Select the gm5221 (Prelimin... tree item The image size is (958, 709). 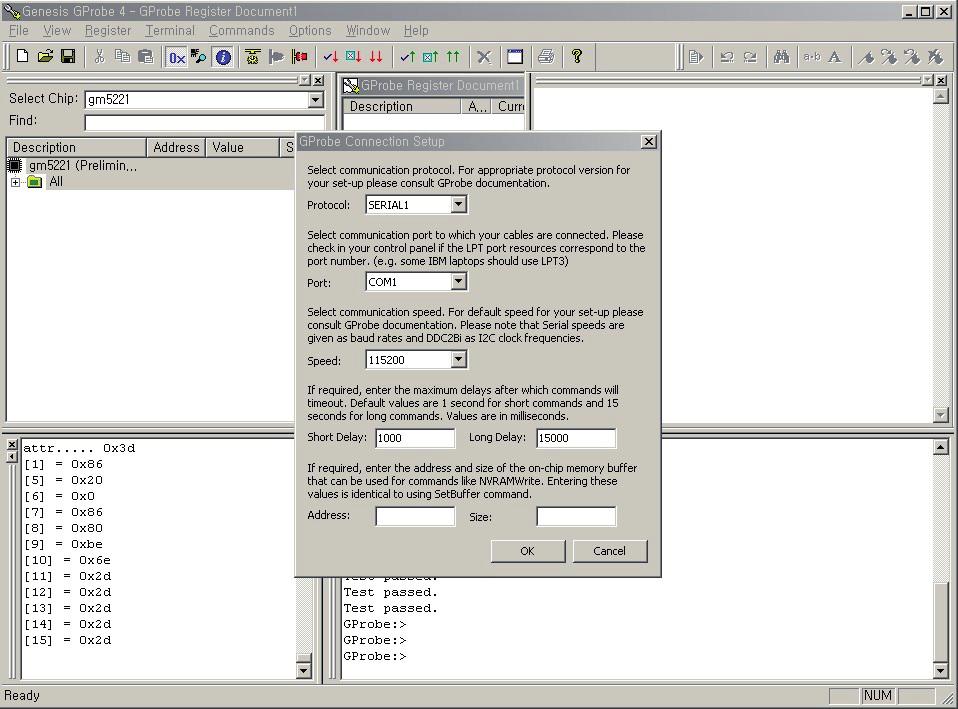click(82, 166)
